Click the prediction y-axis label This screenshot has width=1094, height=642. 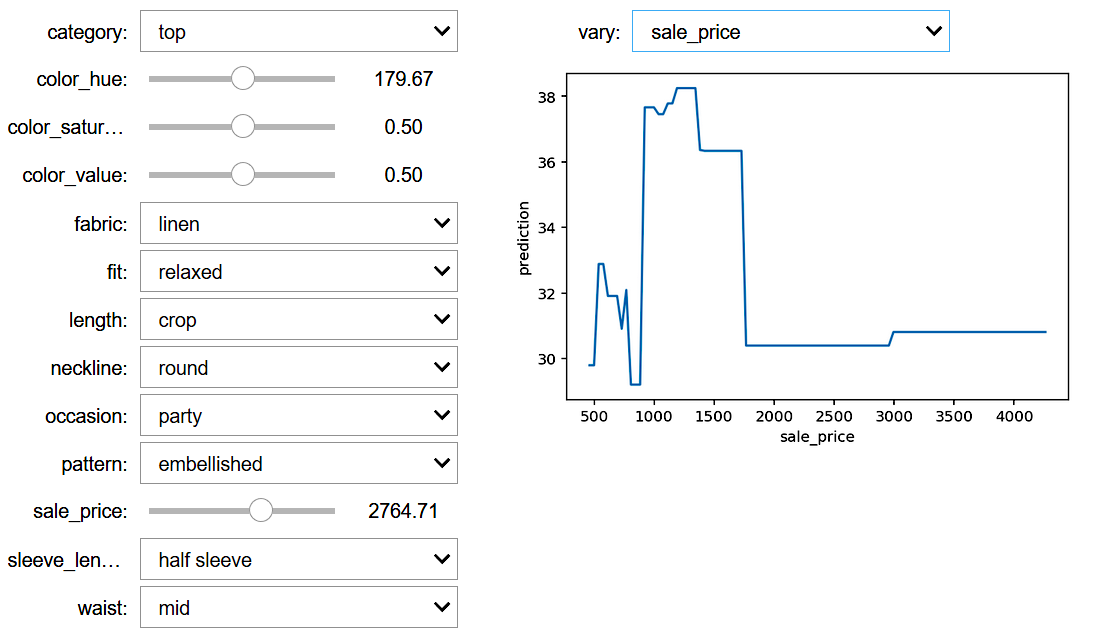click(524, 237)
